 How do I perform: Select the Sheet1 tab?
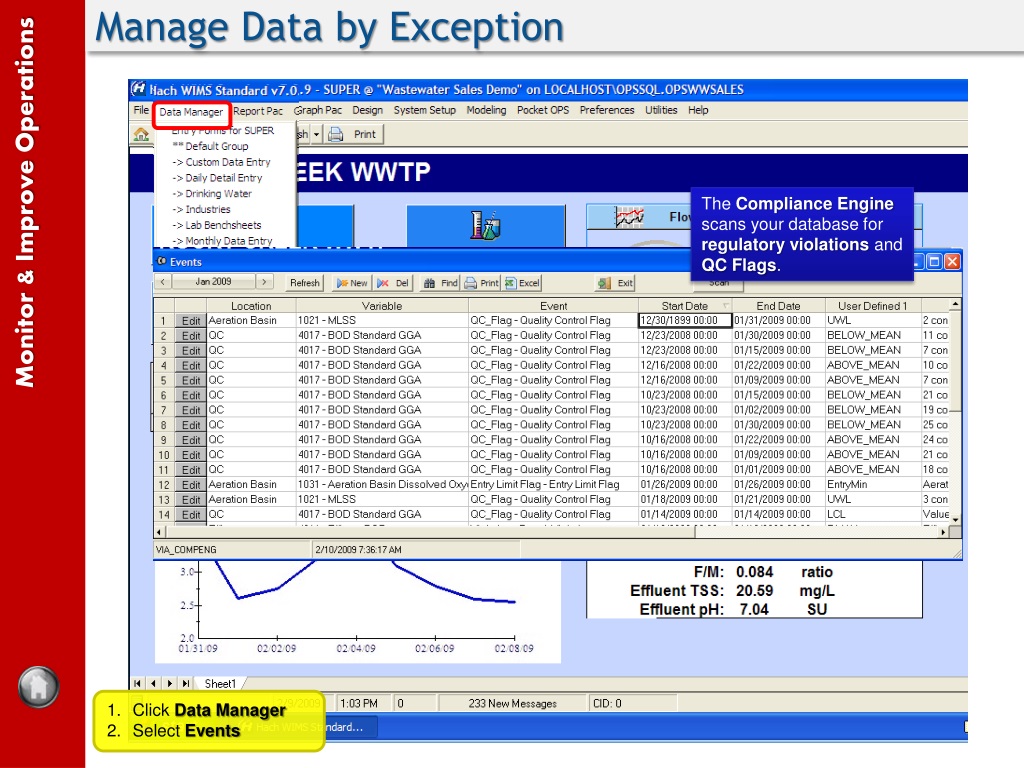220,684
